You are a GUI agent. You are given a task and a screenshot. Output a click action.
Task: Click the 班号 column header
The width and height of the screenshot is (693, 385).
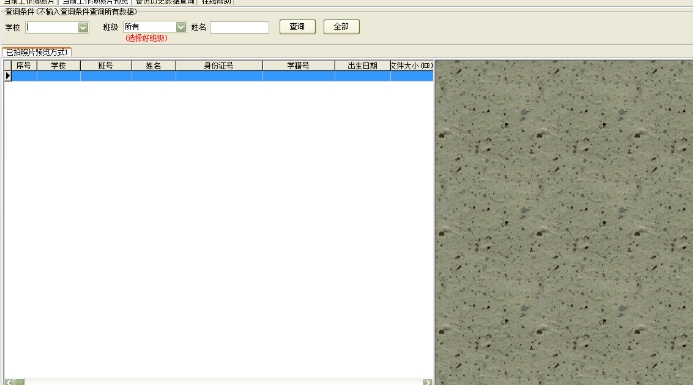click(x=106, y=65)
